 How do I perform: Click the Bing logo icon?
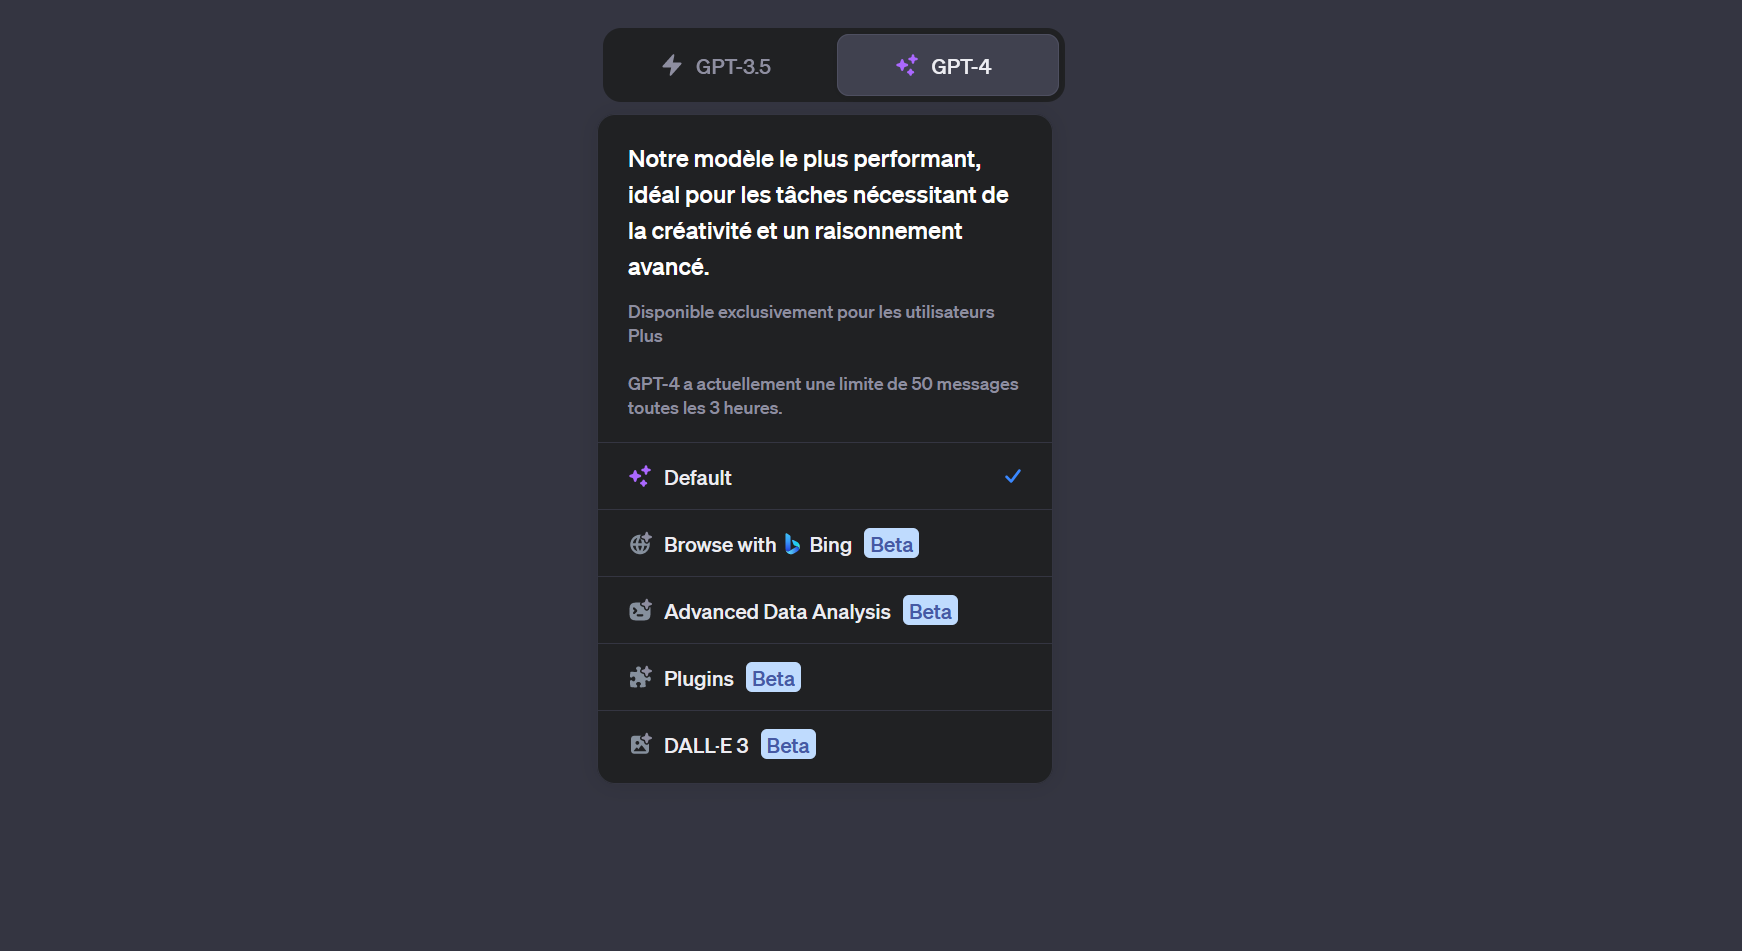pos(792,544)
